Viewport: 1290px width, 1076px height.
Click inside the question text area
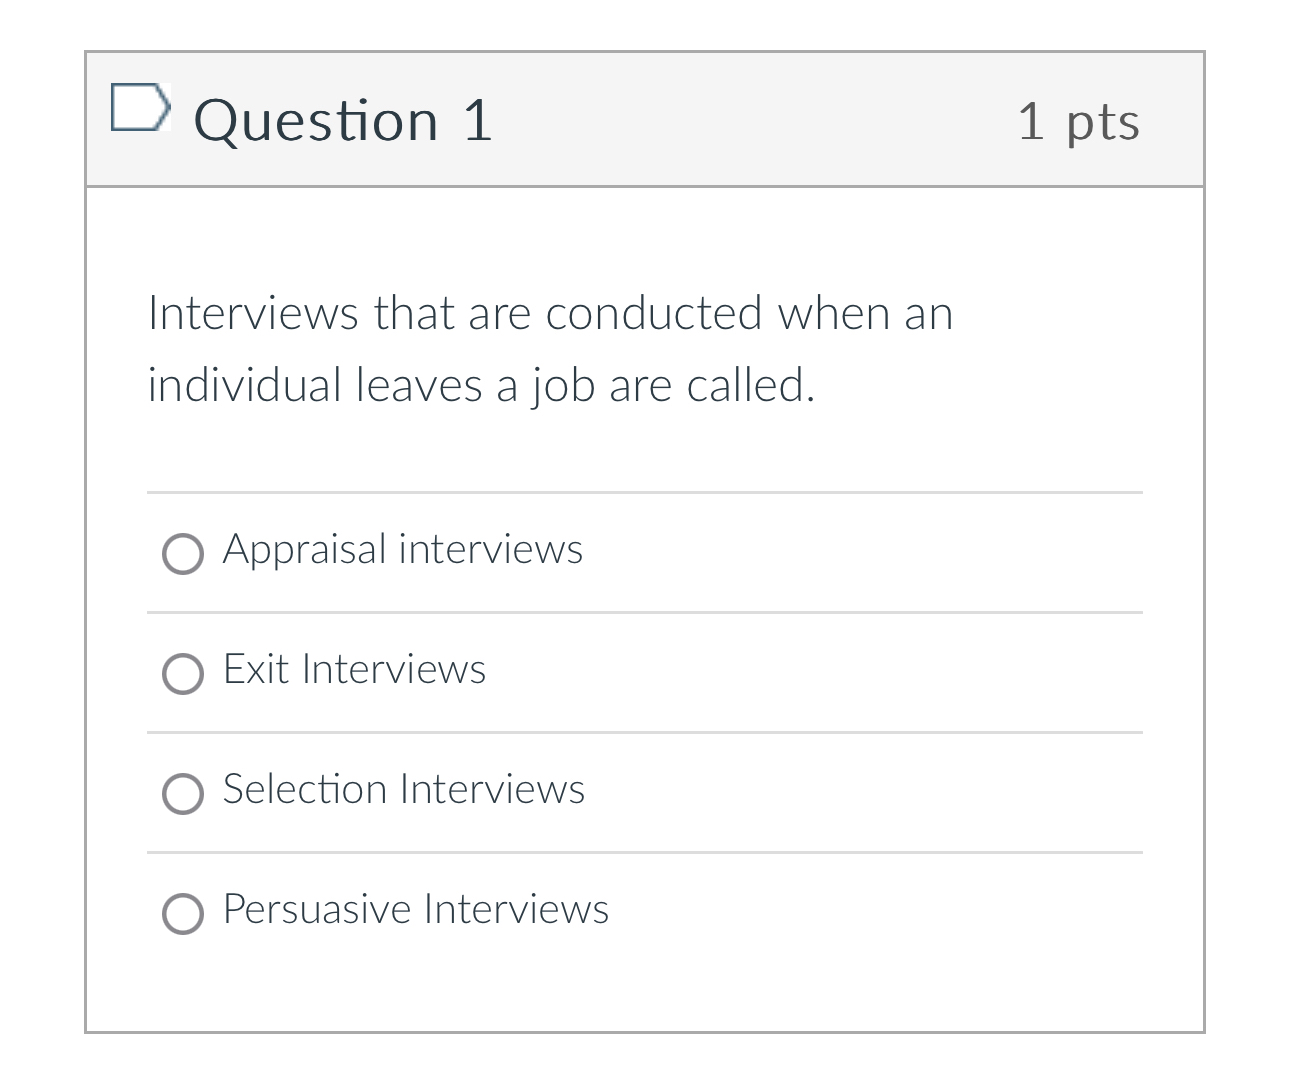tap(550, 348)
